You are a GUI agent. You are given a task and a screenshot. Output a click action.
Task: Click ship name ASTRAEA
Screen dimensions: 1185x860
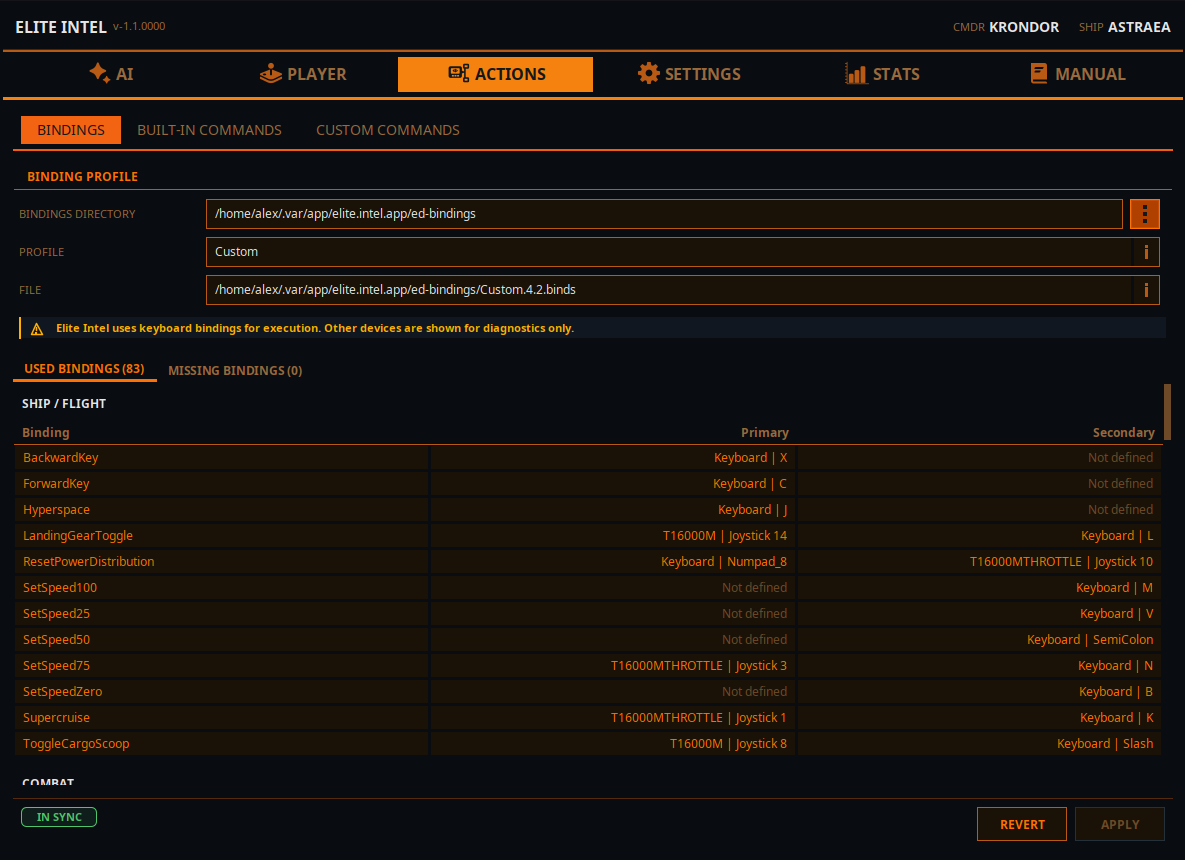pos(1139,27)
